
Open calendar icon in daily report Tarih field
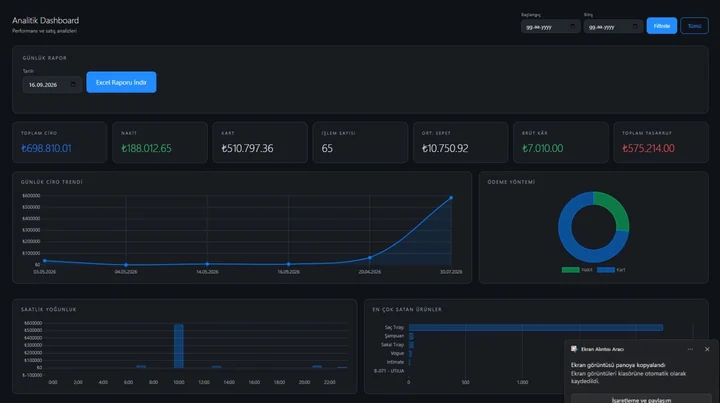click(x=73, y=84)
